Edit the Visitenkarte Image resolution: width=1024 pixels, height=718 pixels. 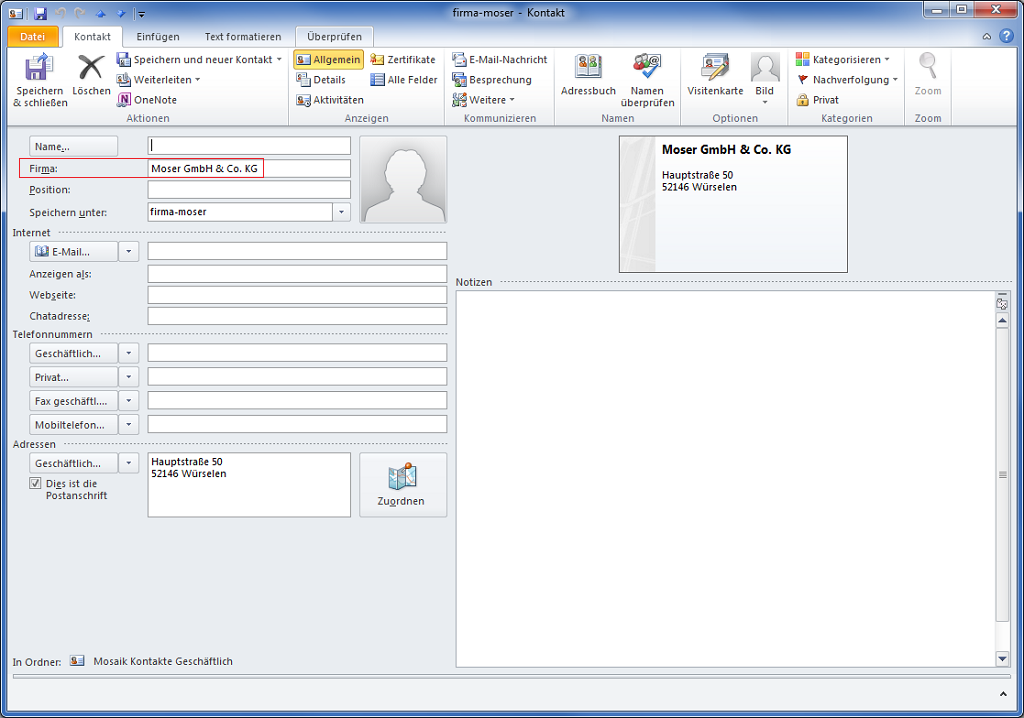click(715, 74)
